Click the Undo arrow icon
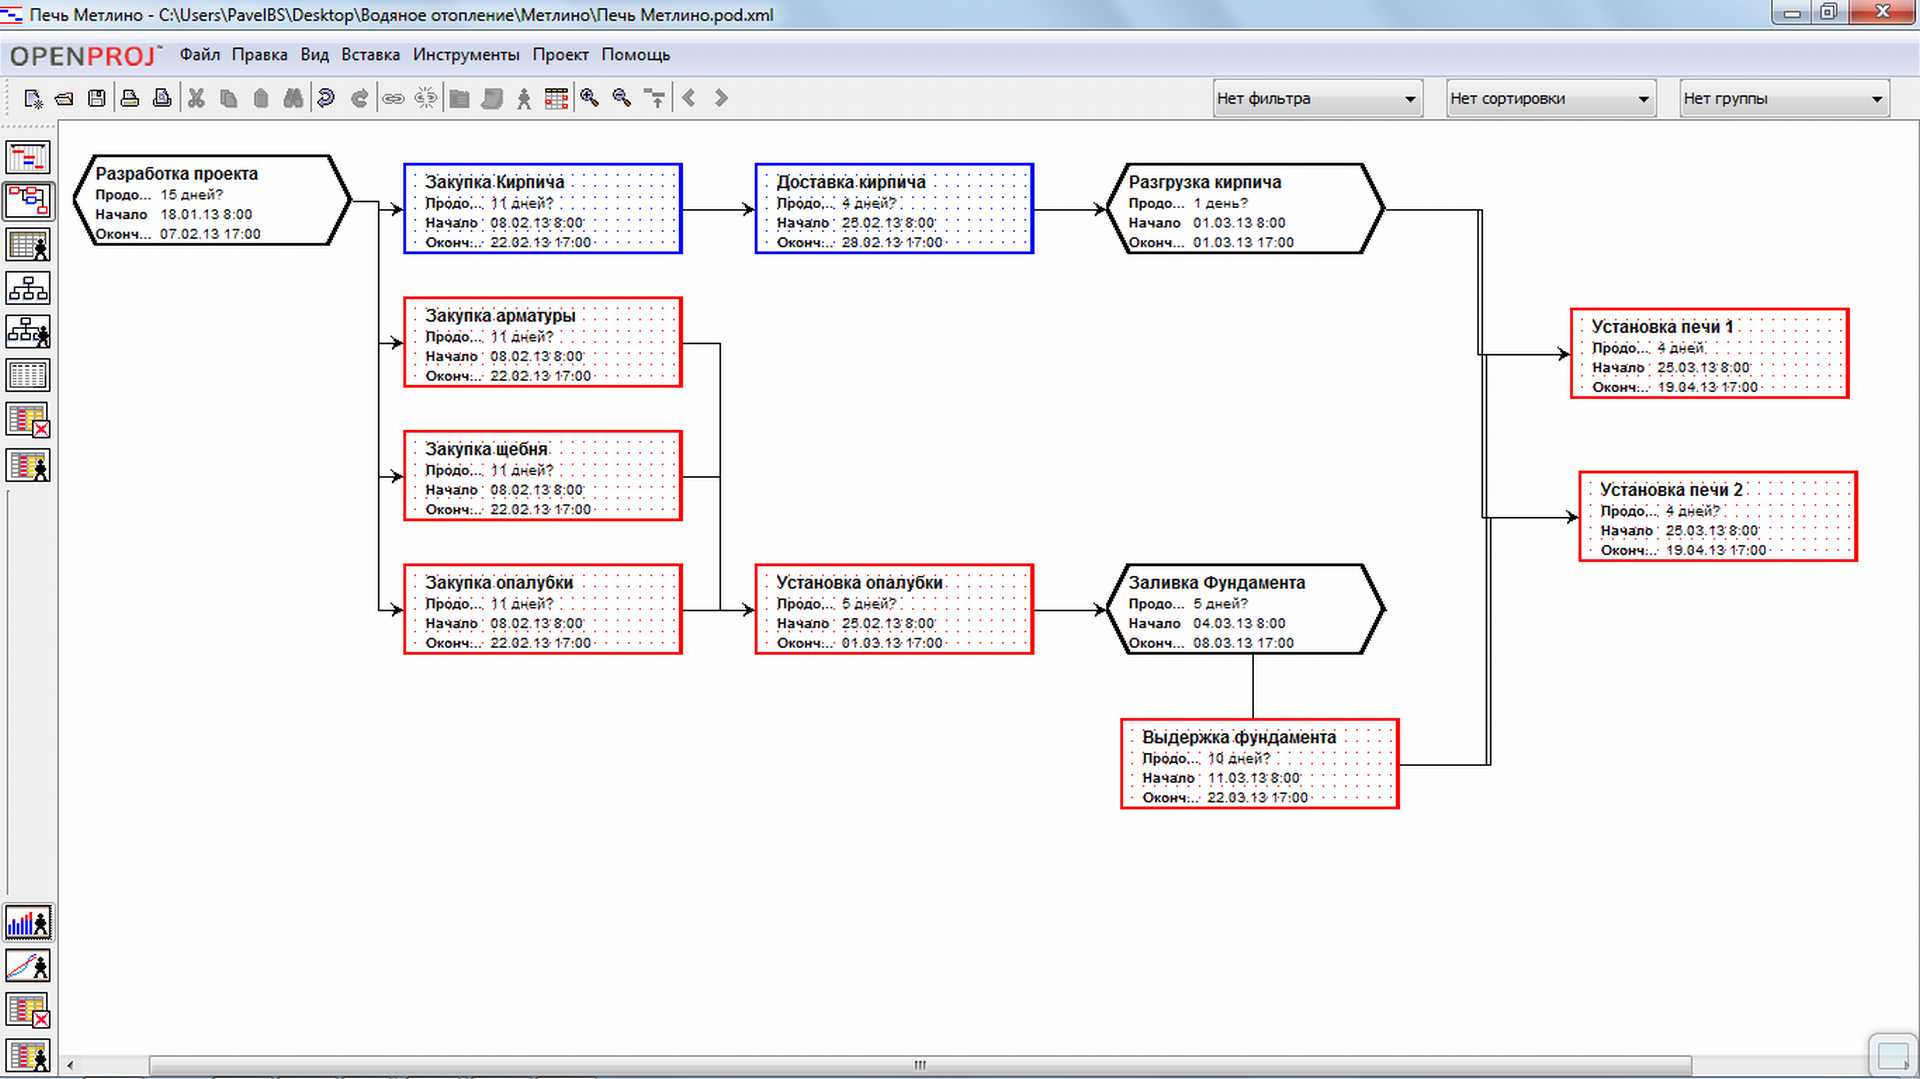This screenshot has width=1920, height=1079. click(326, 98)
